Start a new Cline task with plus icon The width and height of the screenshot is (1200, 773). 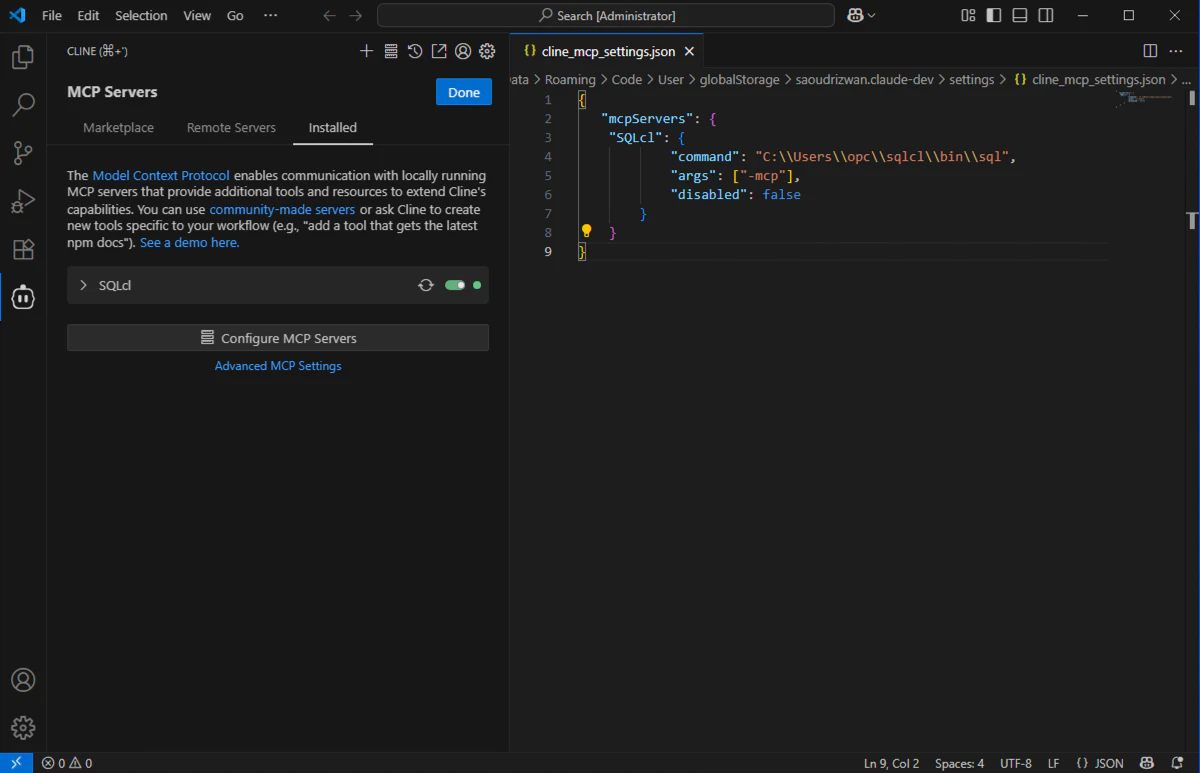366,51
